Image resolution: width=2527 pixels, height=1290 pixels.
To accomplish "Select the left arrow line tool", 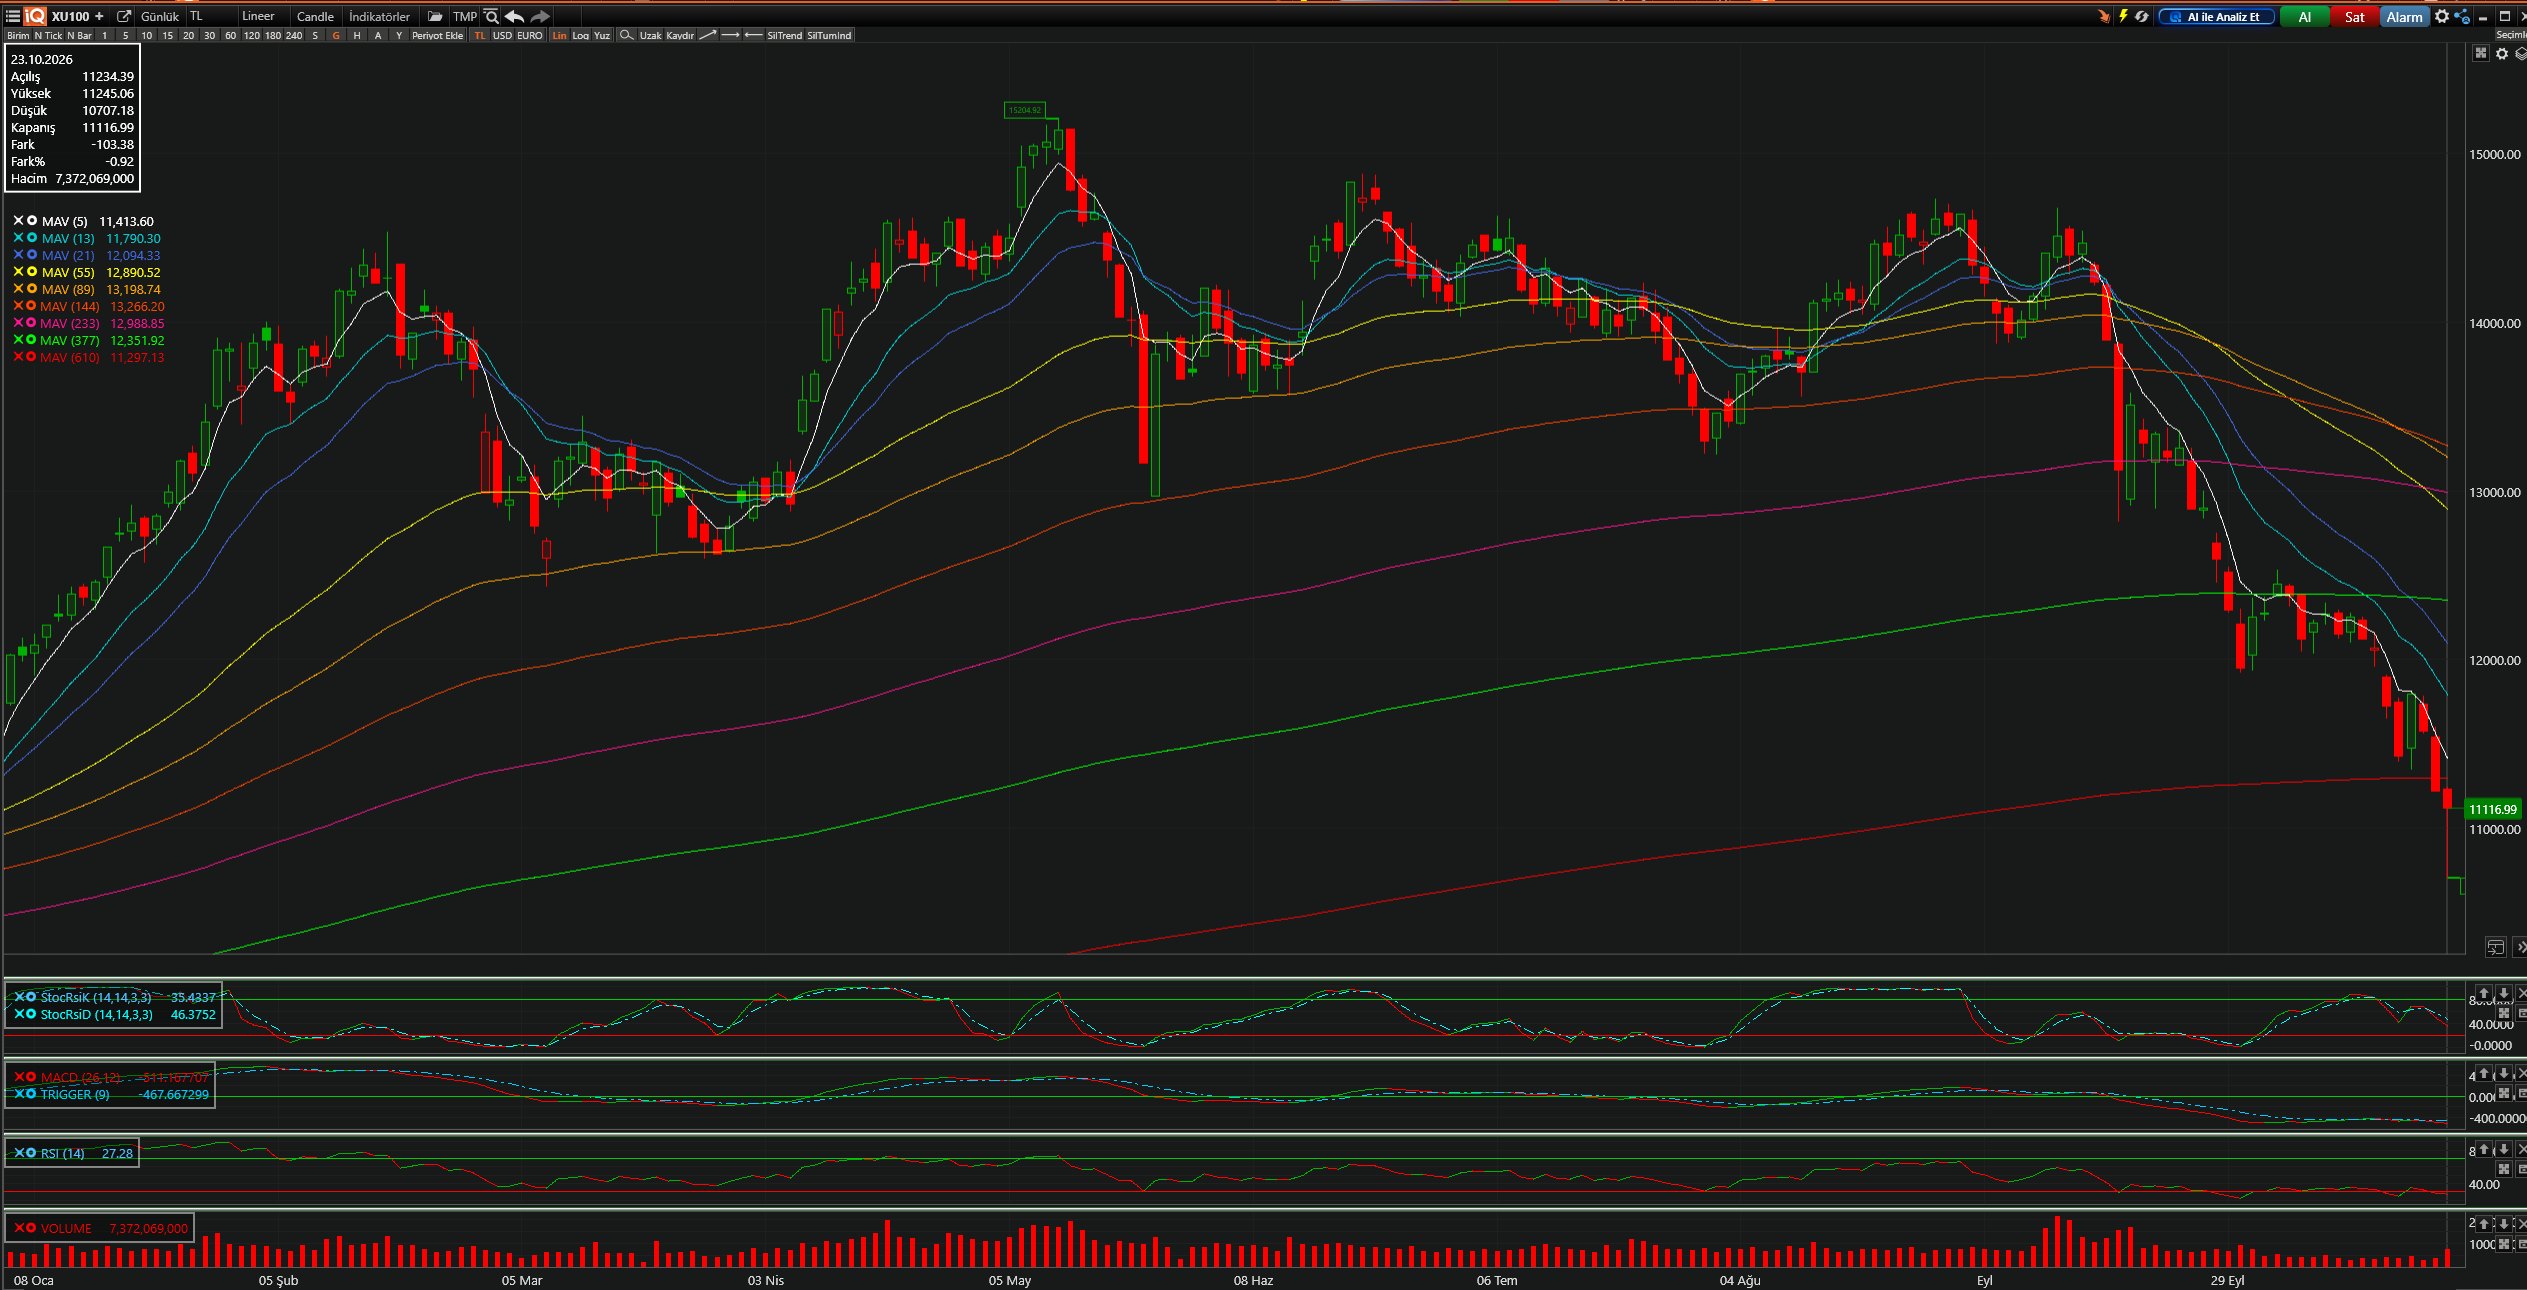I will coord(753,35).
